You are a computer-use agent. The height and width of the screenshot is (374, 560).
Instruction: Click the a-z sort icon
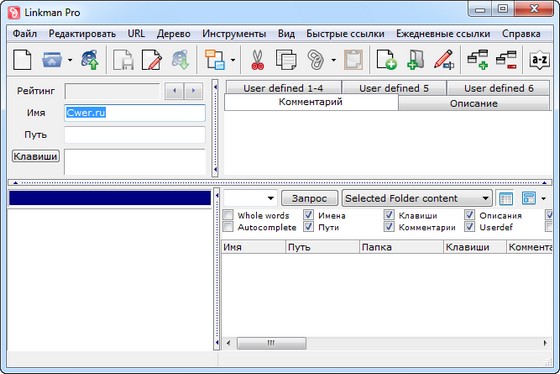click(x=539, y=60)
